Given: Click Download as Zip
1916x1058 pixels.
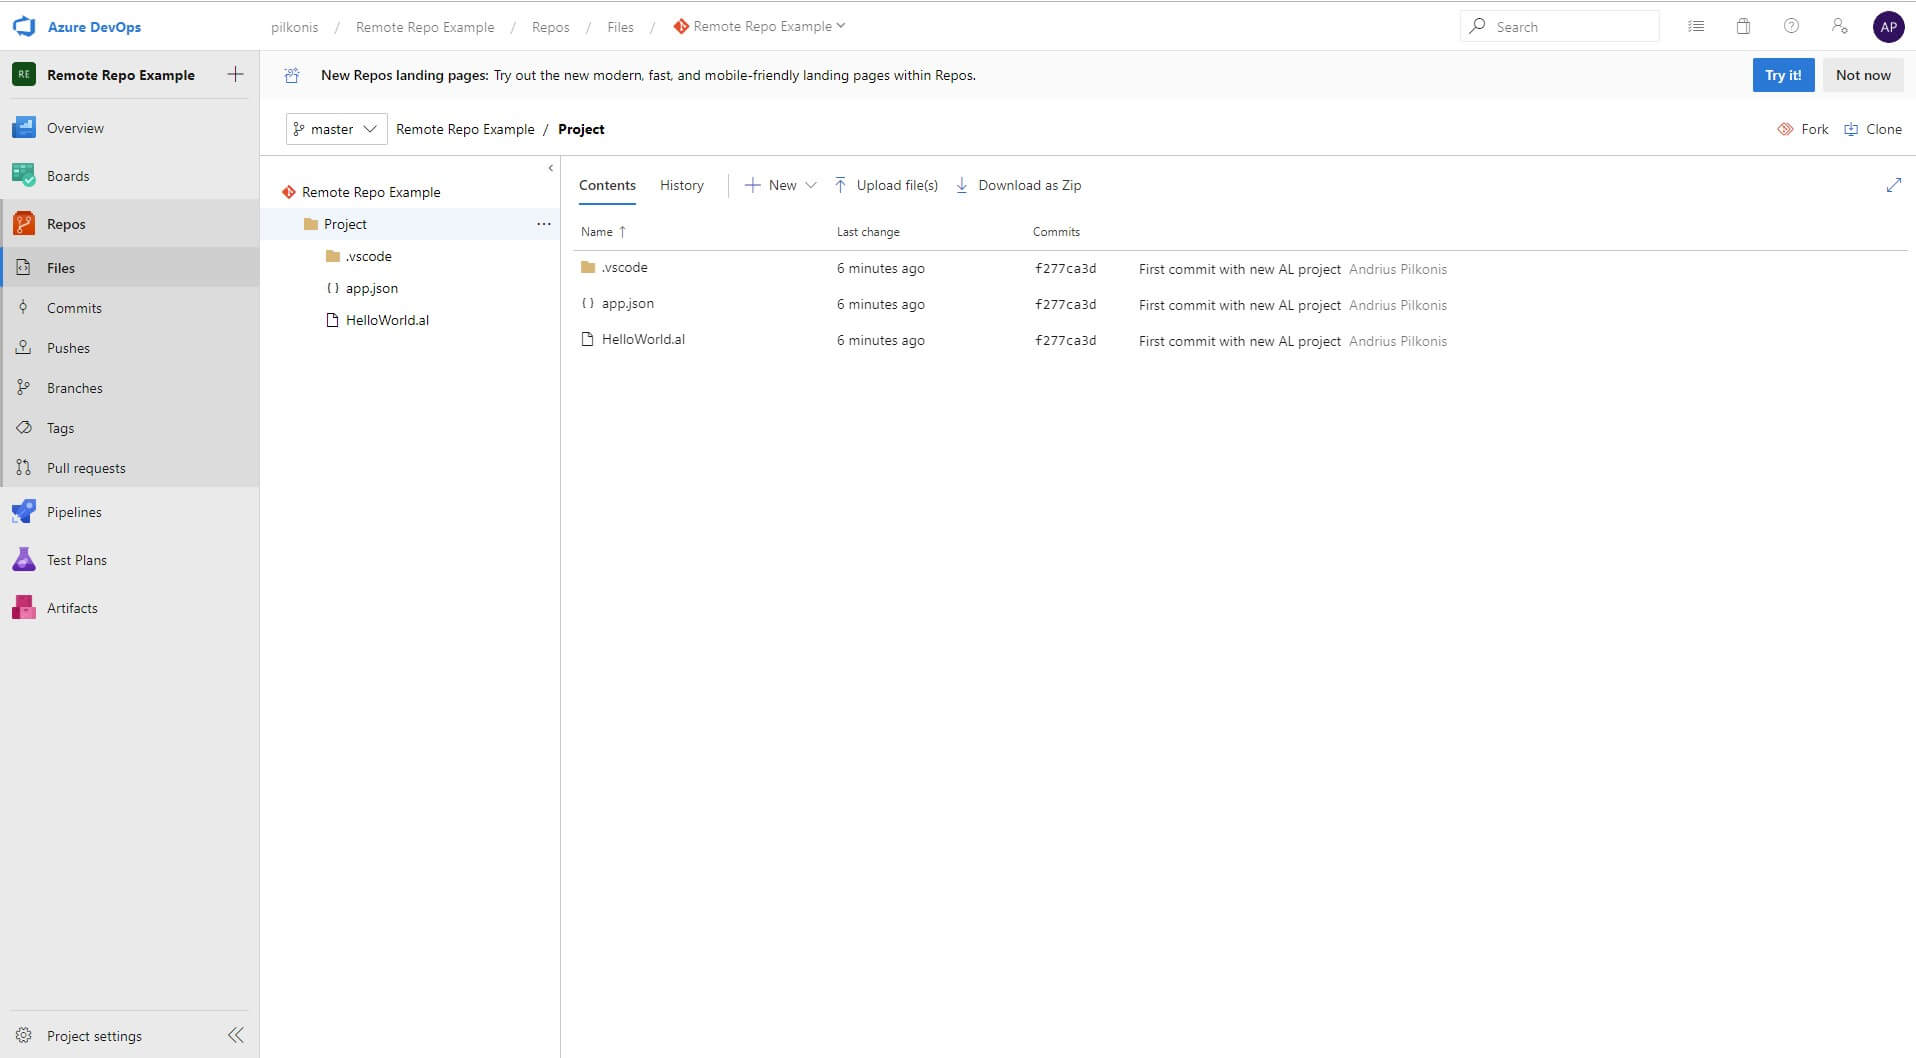Looking at the screenshot, I should [x=1018, y=185].
